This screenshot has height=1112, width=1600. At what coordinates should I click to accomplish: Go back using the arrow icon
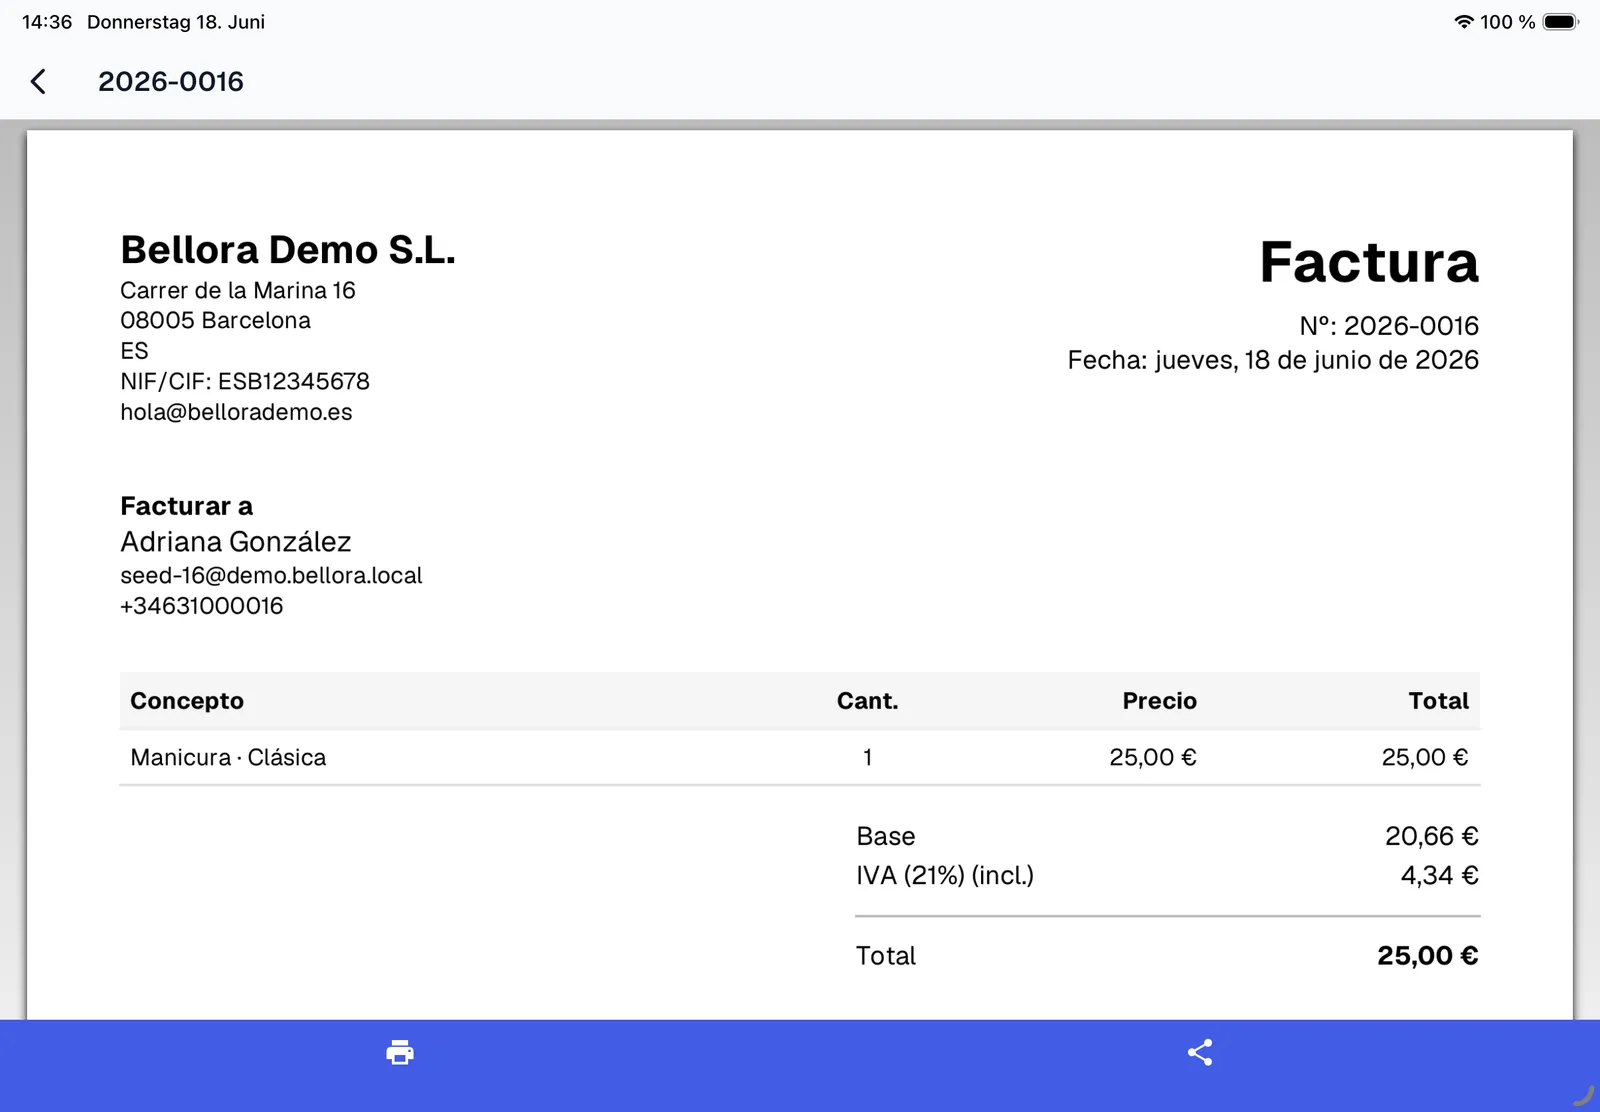coord(39,82)
